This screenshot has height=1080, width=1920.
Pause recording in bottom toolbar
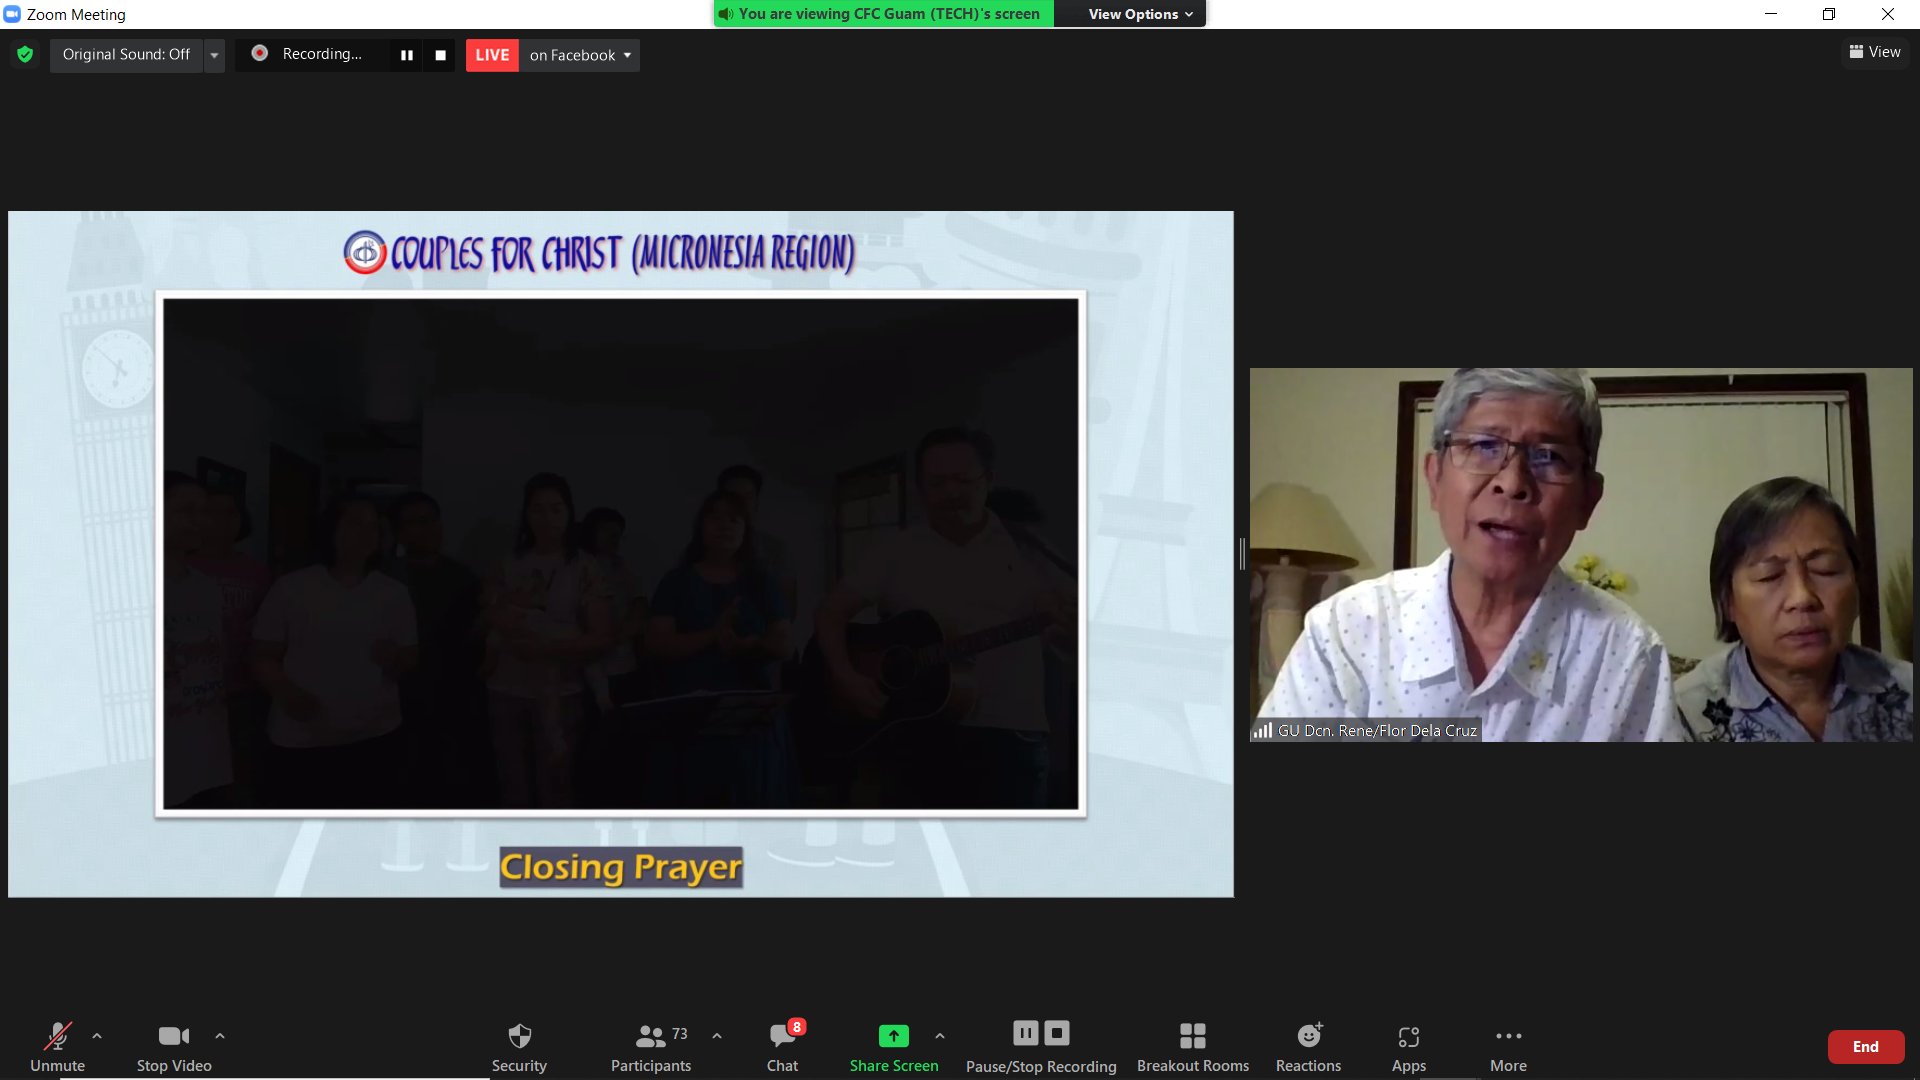click(1026, 1033)
